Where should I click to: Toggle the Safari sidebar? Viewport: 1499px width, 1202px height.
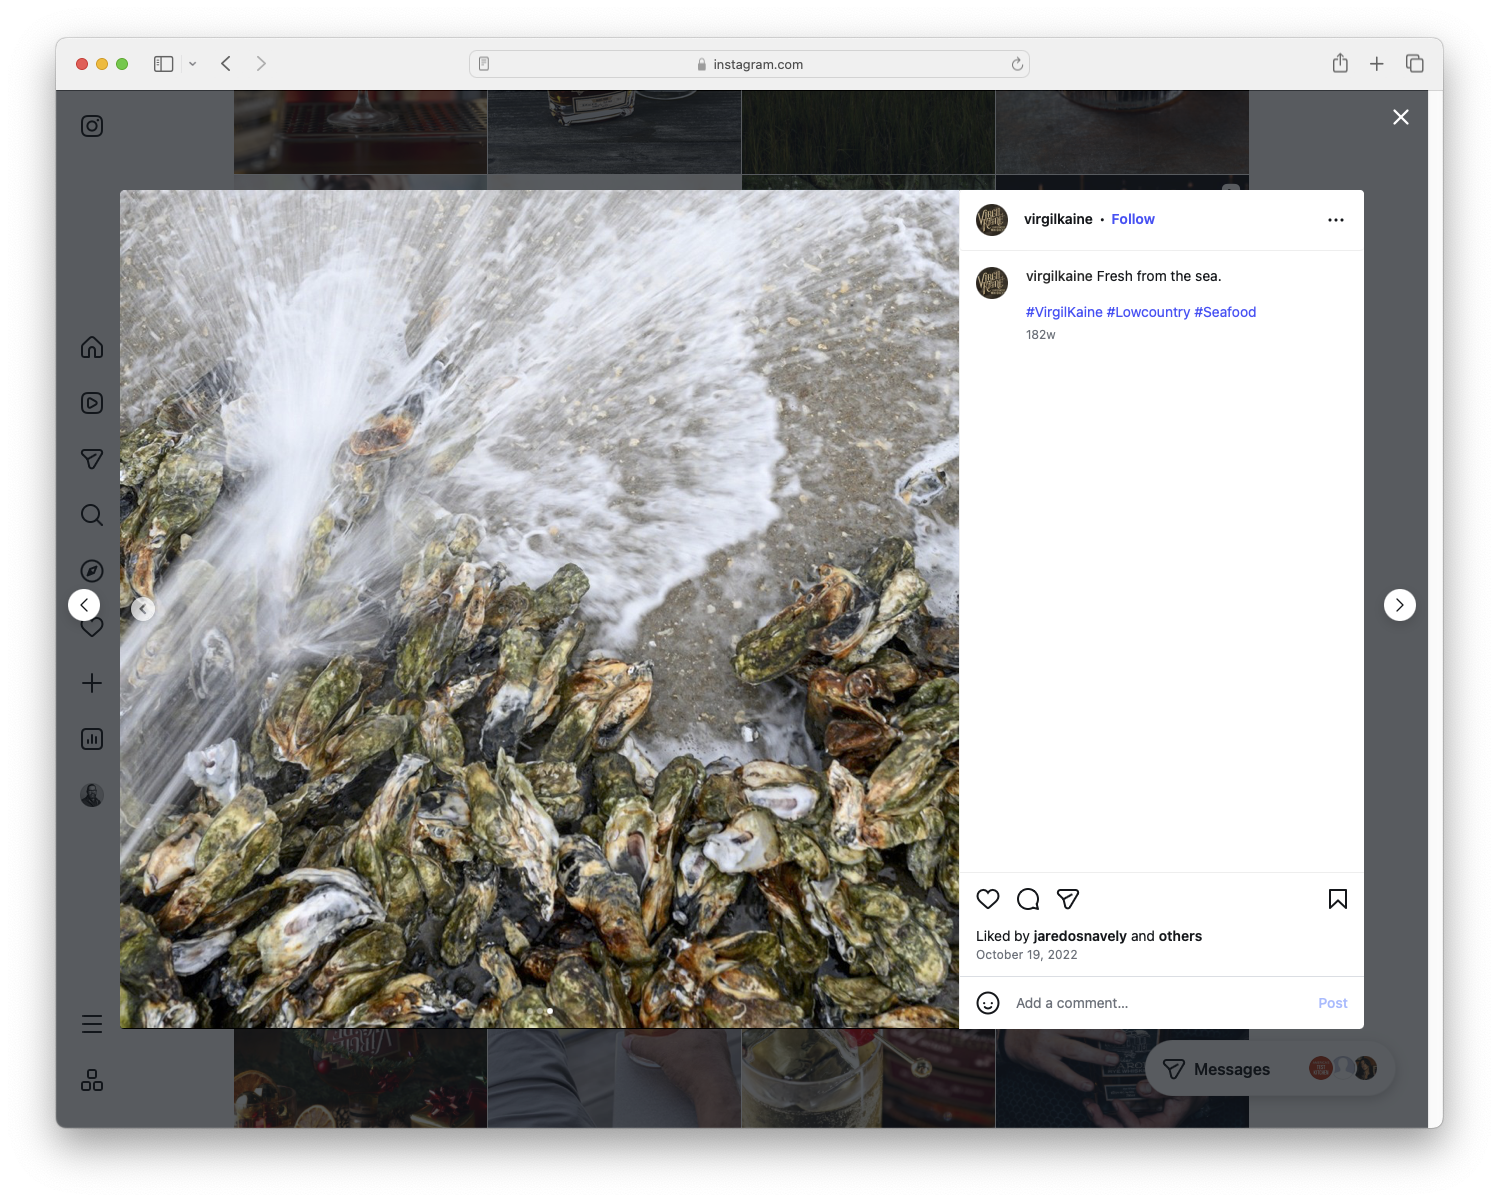point(164,64)
